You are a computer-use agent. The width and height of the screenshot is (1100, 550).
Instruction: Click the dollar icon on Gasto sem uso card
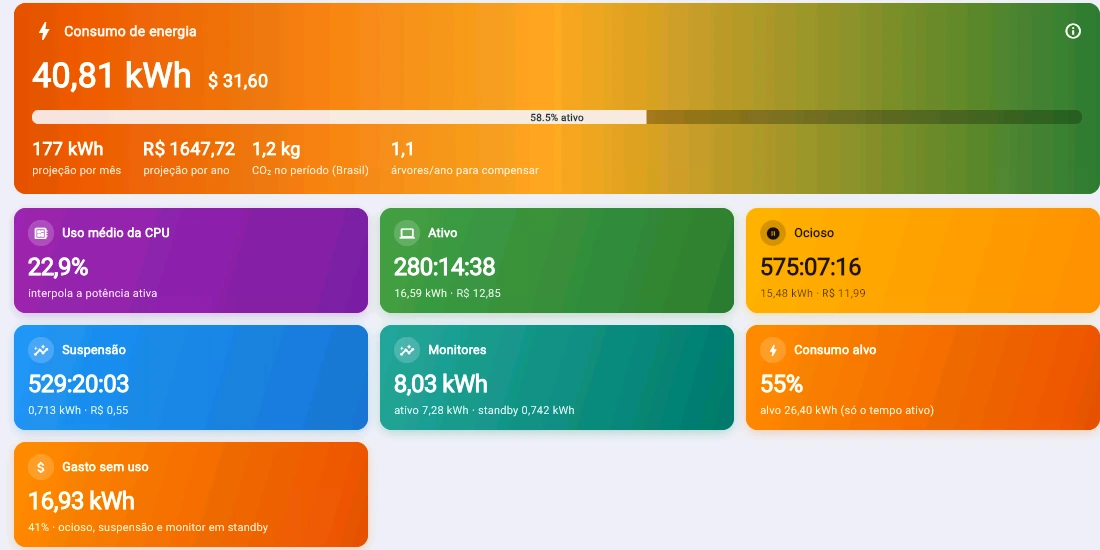[41, 467]
